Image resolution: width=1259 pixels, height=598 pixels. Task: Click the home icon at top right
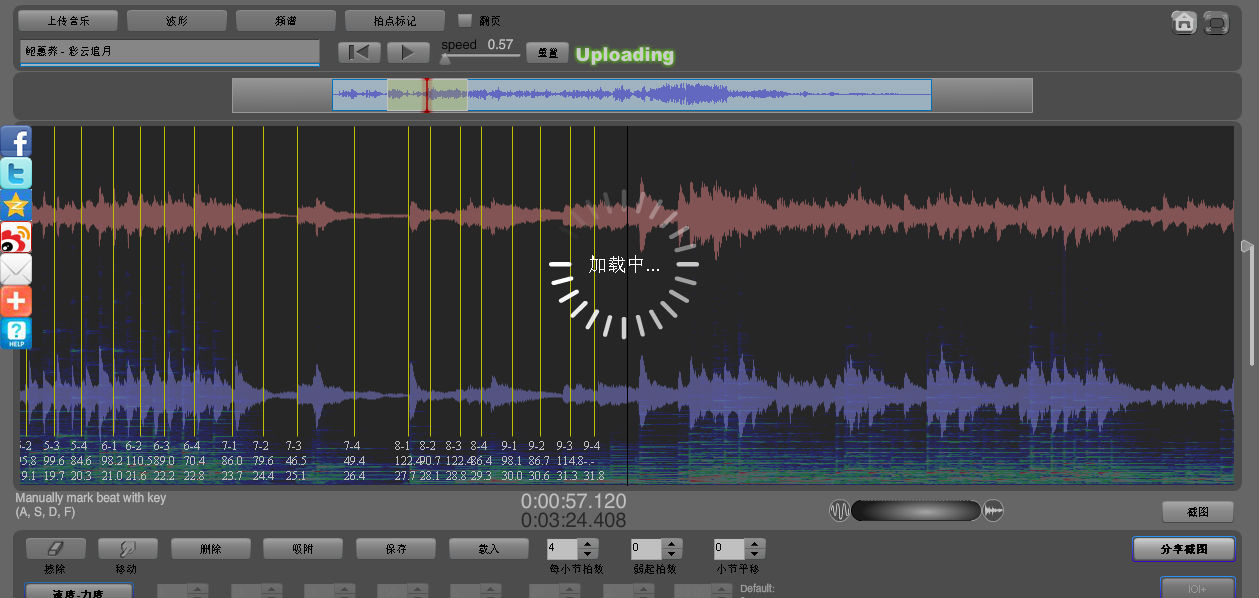1184,22
